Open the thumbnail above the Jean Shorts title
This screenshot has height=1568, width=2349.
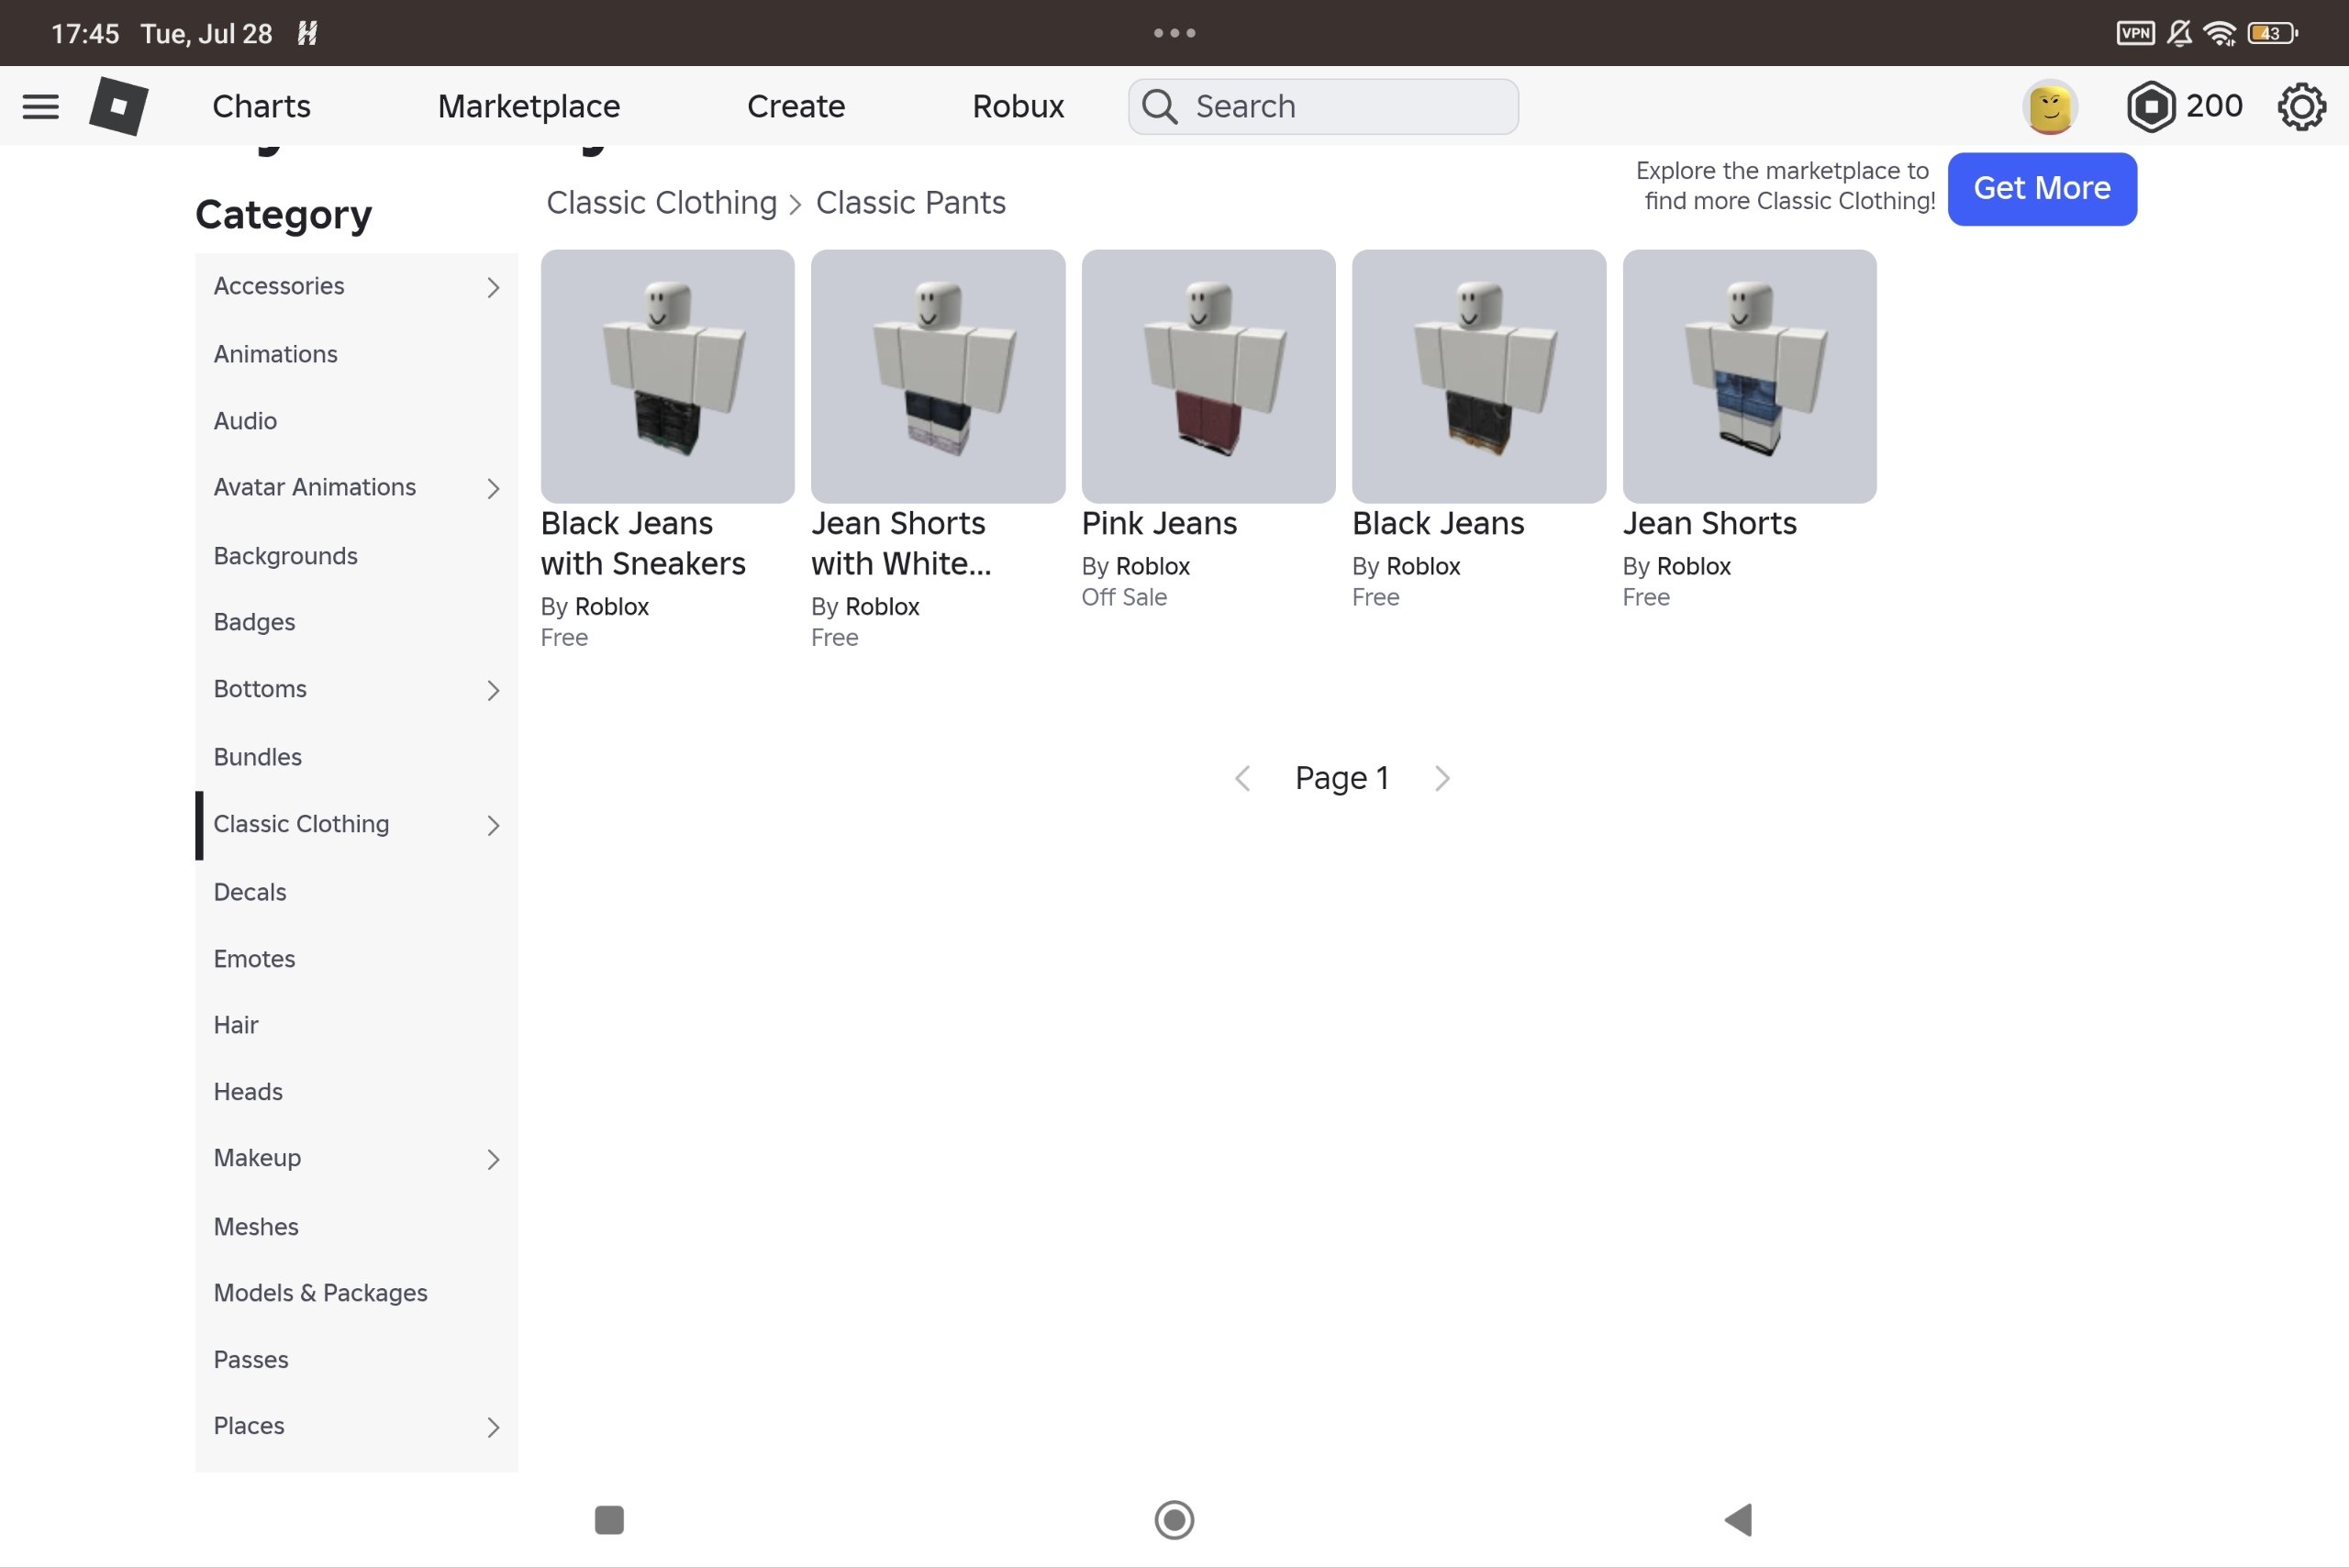(x=1749, y=376)
